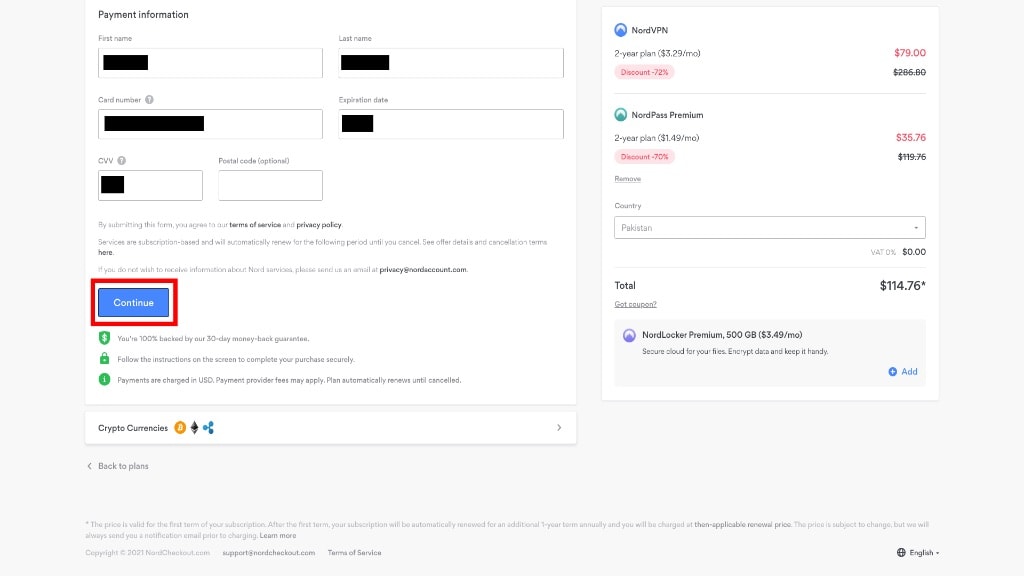The width and height of the screenshot is (1024, 576).
Task: Click the Discount -70% badge
Action: pos(644,157)
